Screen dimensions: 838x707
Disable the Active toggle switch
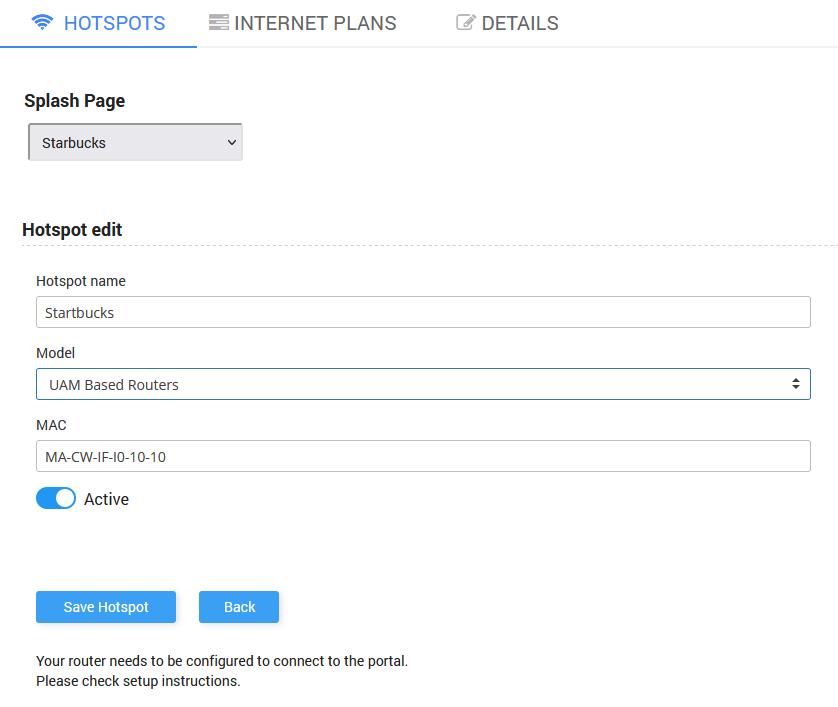click(56, 498)
